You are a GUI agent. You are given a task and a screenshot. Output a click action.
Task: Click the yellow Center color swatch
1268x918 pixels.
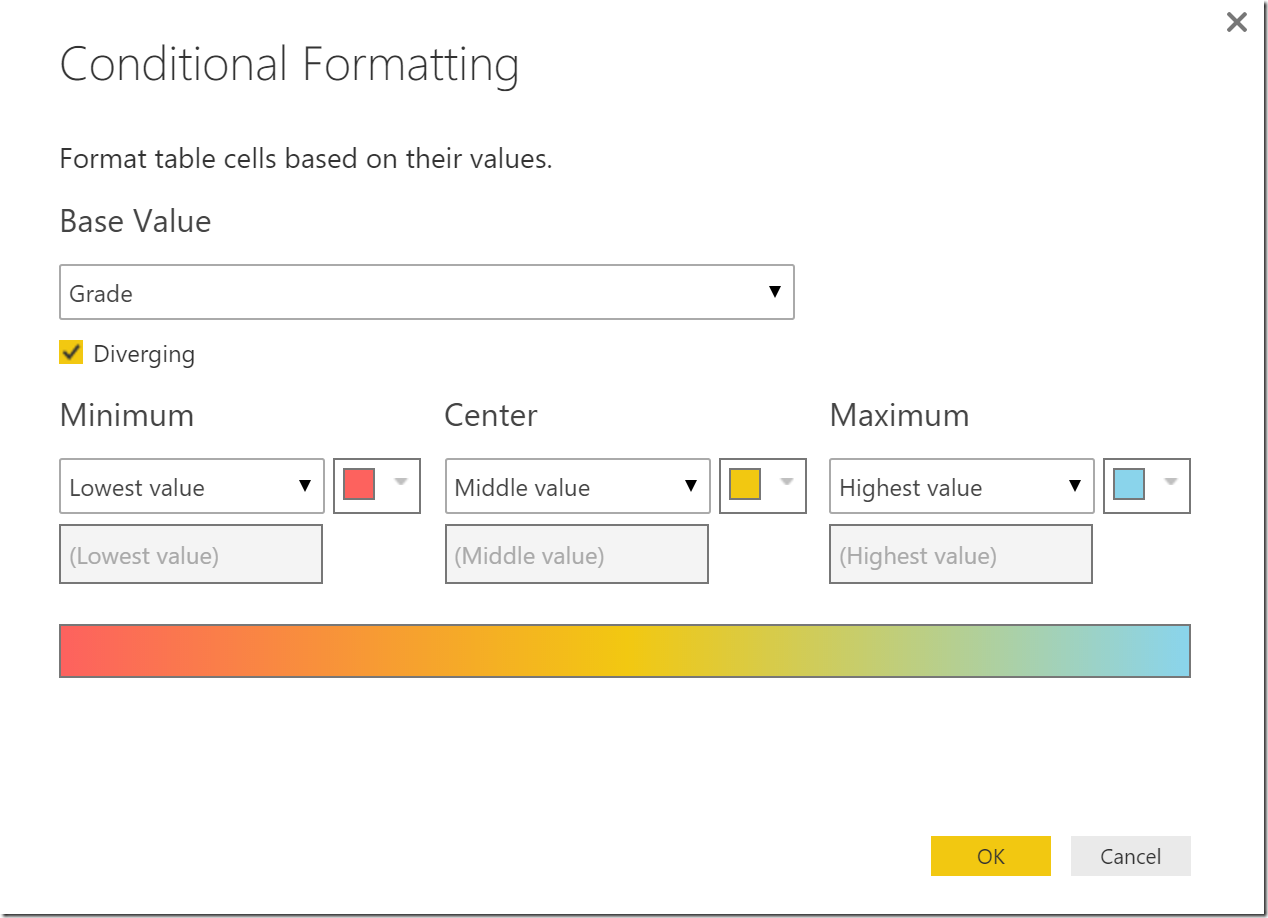745,484
